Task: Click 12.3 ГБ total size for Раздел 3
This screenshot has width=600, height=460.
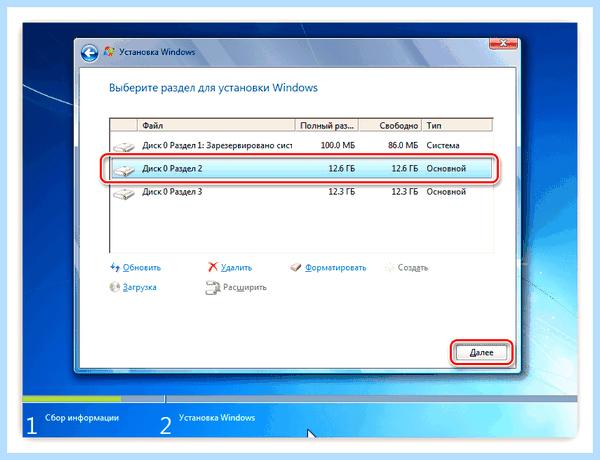Action: [x=341, y=192]
